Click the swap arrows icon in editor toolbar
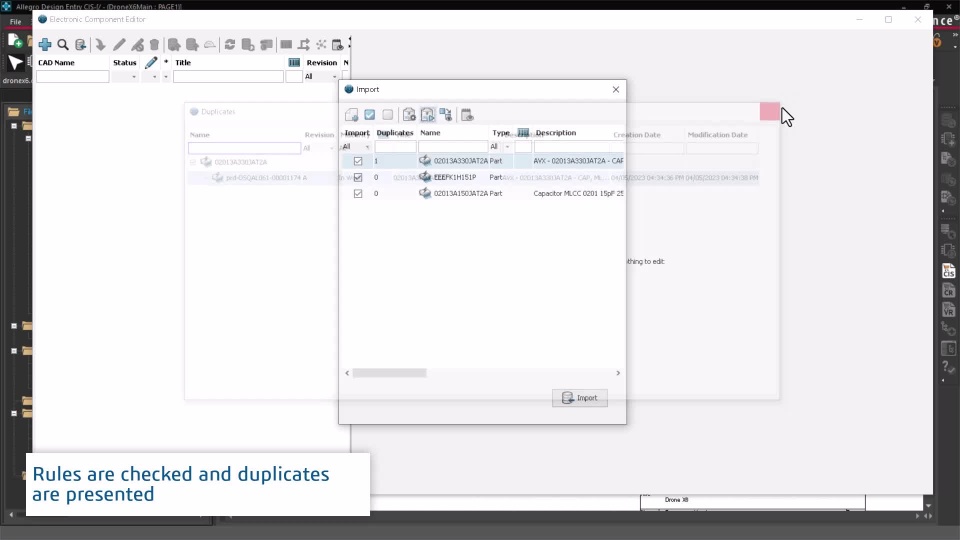960x540 pixels. tap(304, 44)
